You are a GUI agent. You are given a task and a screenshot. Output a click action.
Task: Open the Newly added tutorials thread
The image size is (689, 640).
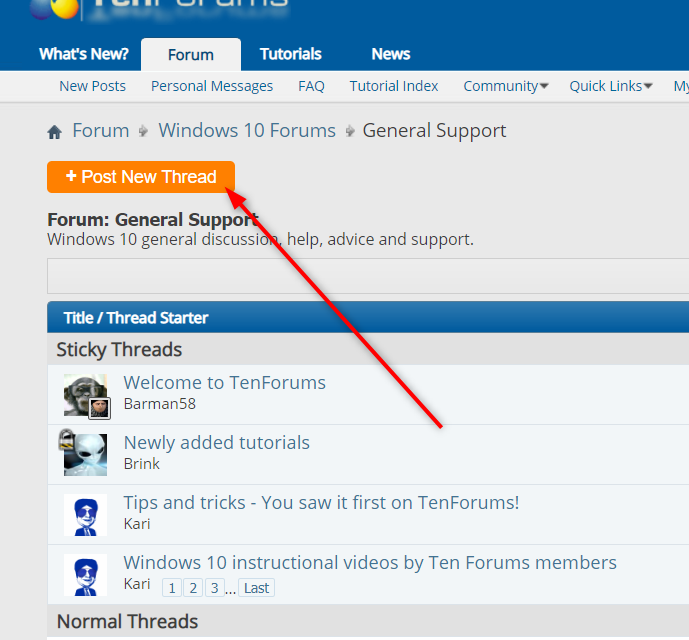click(x=217, y=443)
